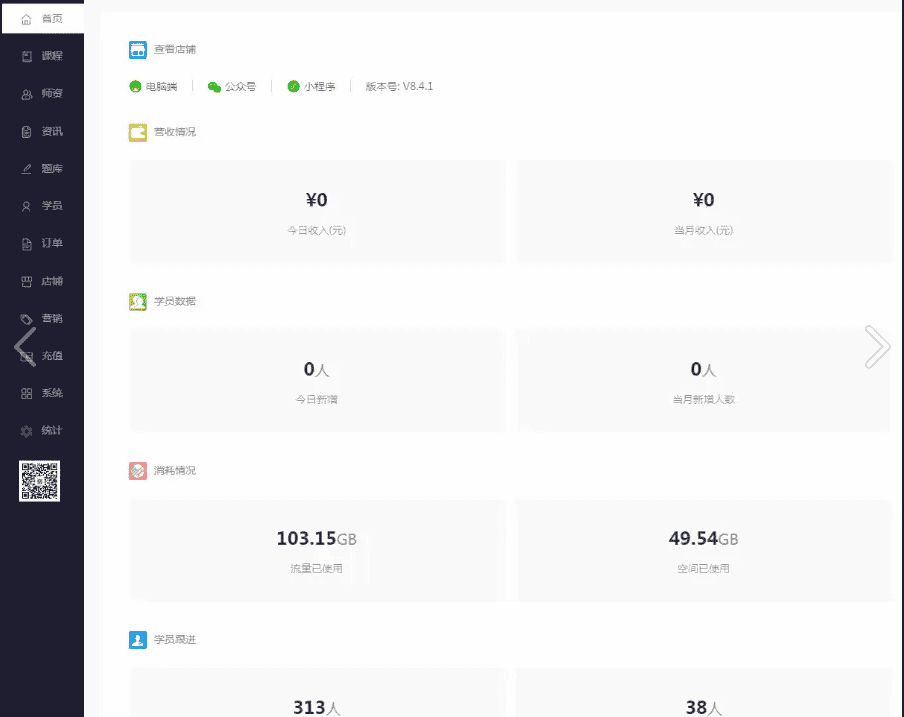Viewport: 904px width, 717px height.
Task: Open 订单 menu item
Action: [x=42, y=244]
